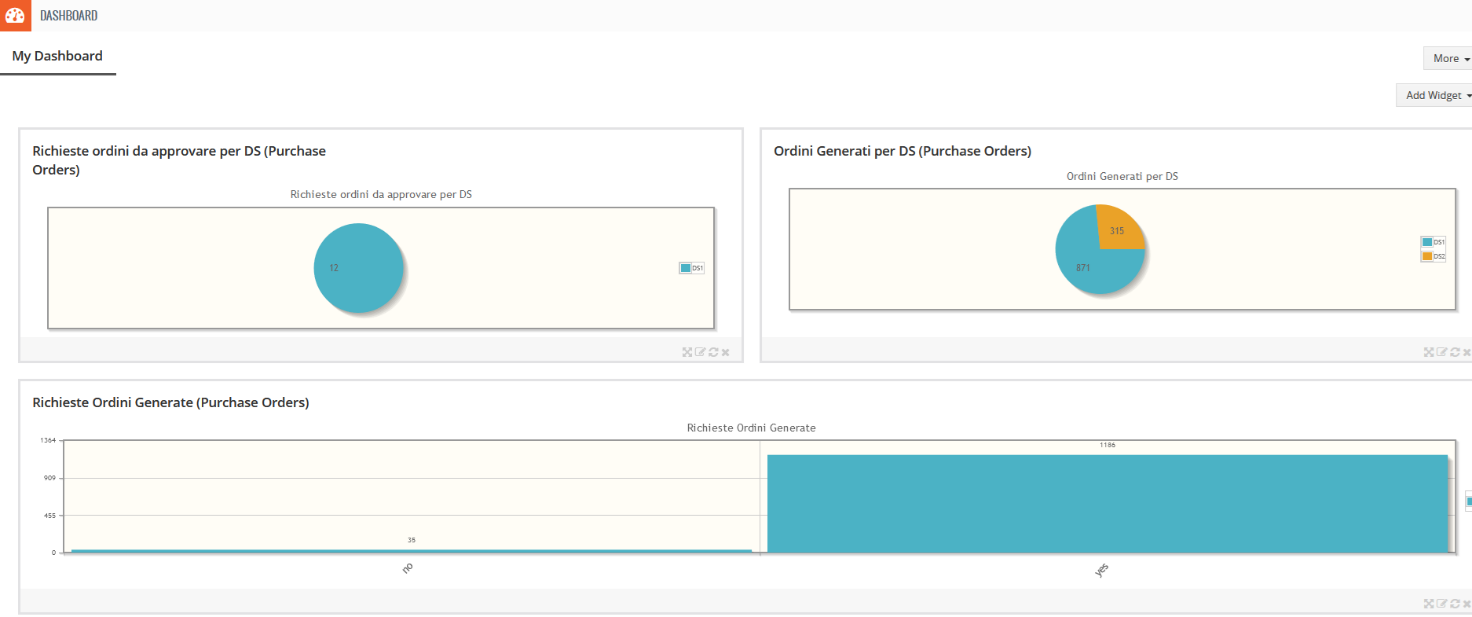1472x617 pixels.
Task: Refresh the 'Richieste ordini da approvare' widget
Action: (713, 352)
